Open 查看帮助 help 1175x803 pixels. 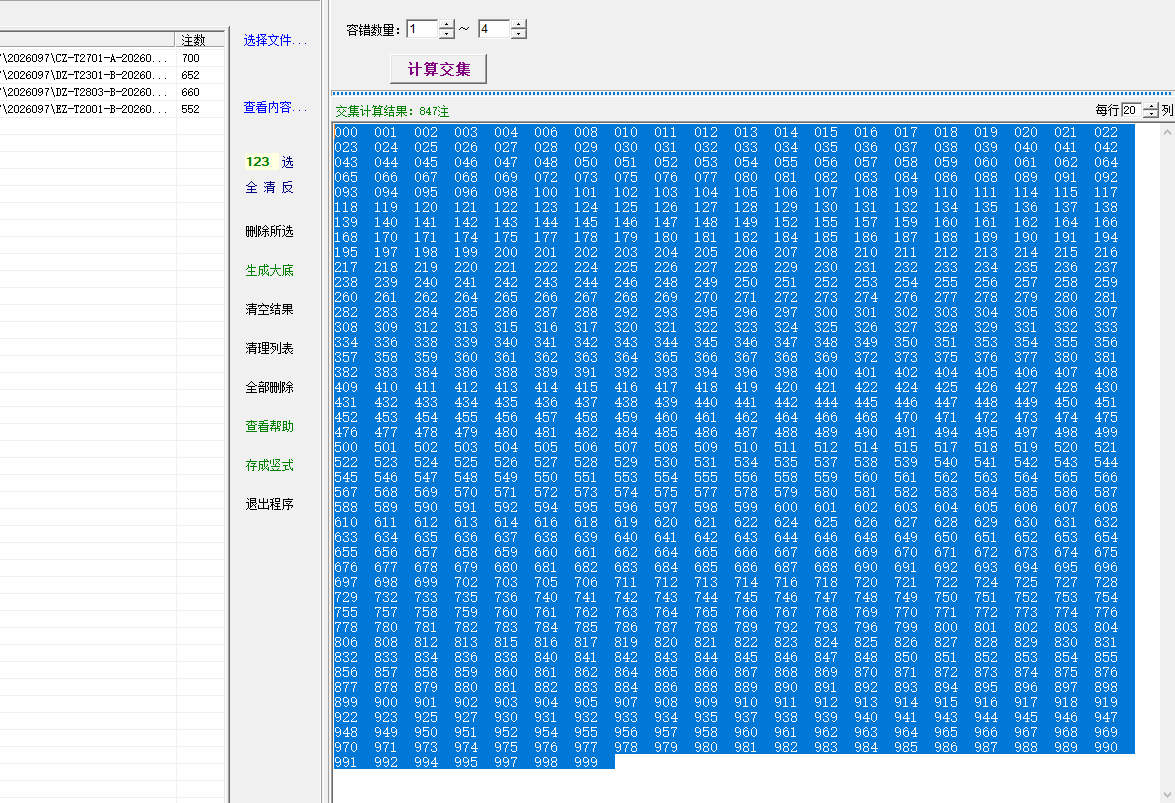269,426
